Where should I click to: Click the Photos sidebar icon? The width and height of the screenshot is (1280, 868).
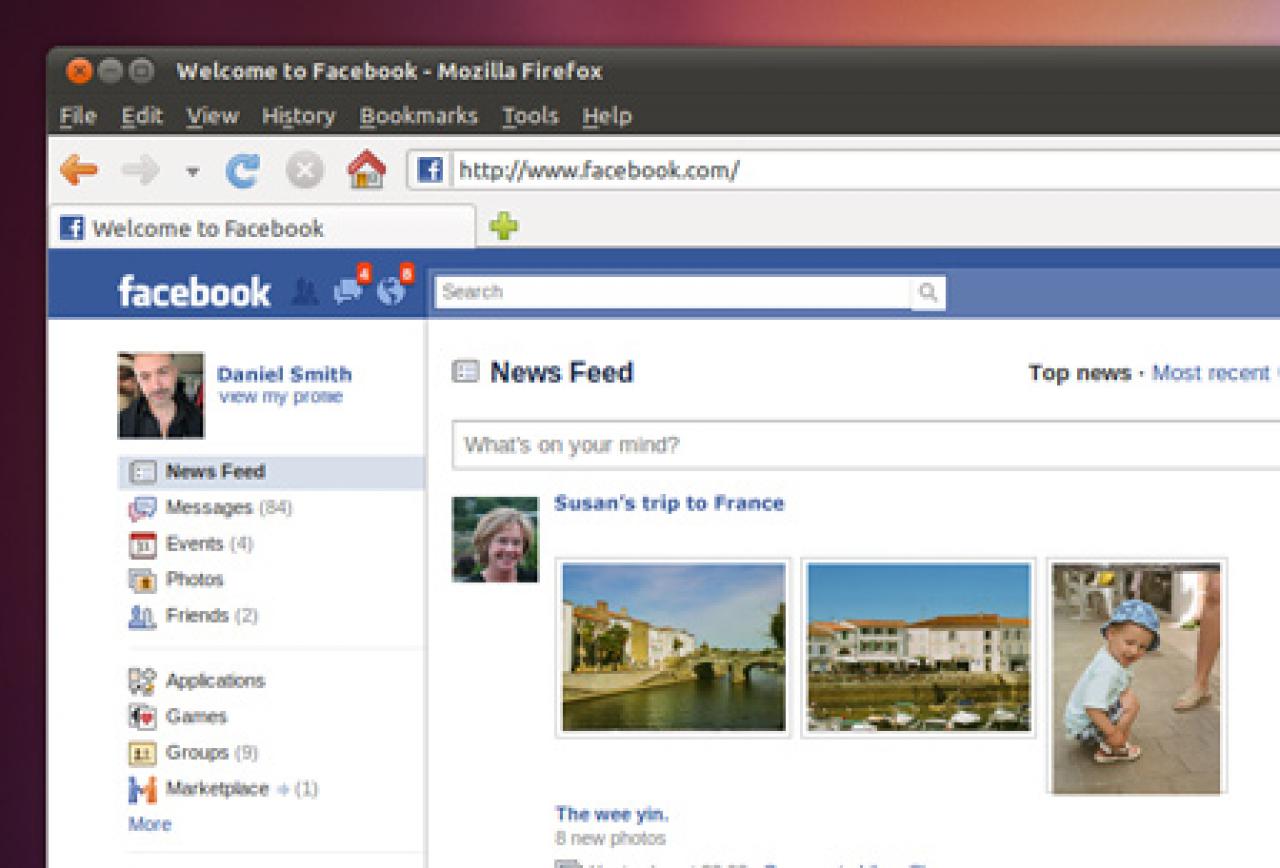pos(143,580)
